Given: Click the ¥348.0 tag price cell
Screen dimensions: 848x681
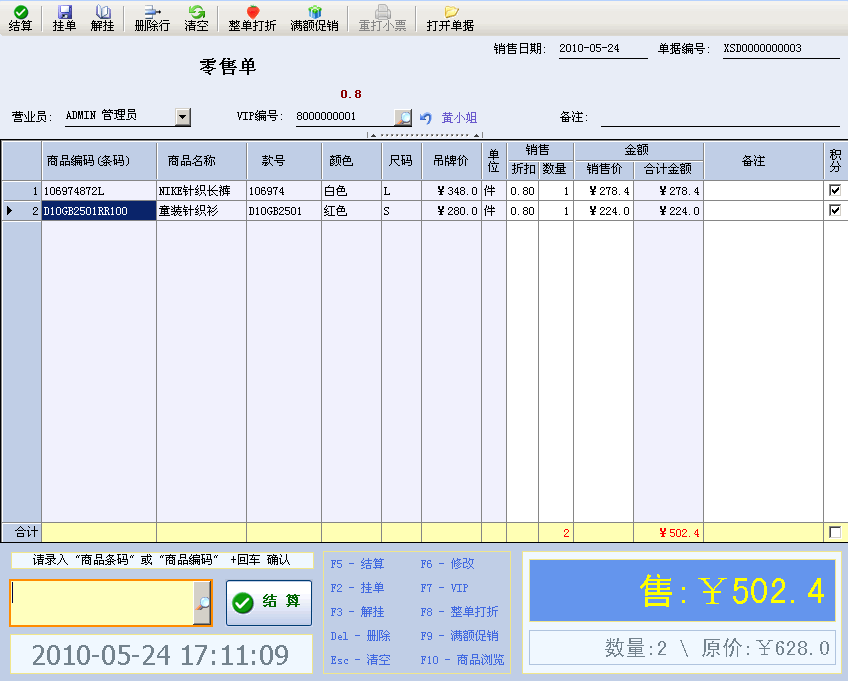Looking at the screenshot, I should pos(452,191).
